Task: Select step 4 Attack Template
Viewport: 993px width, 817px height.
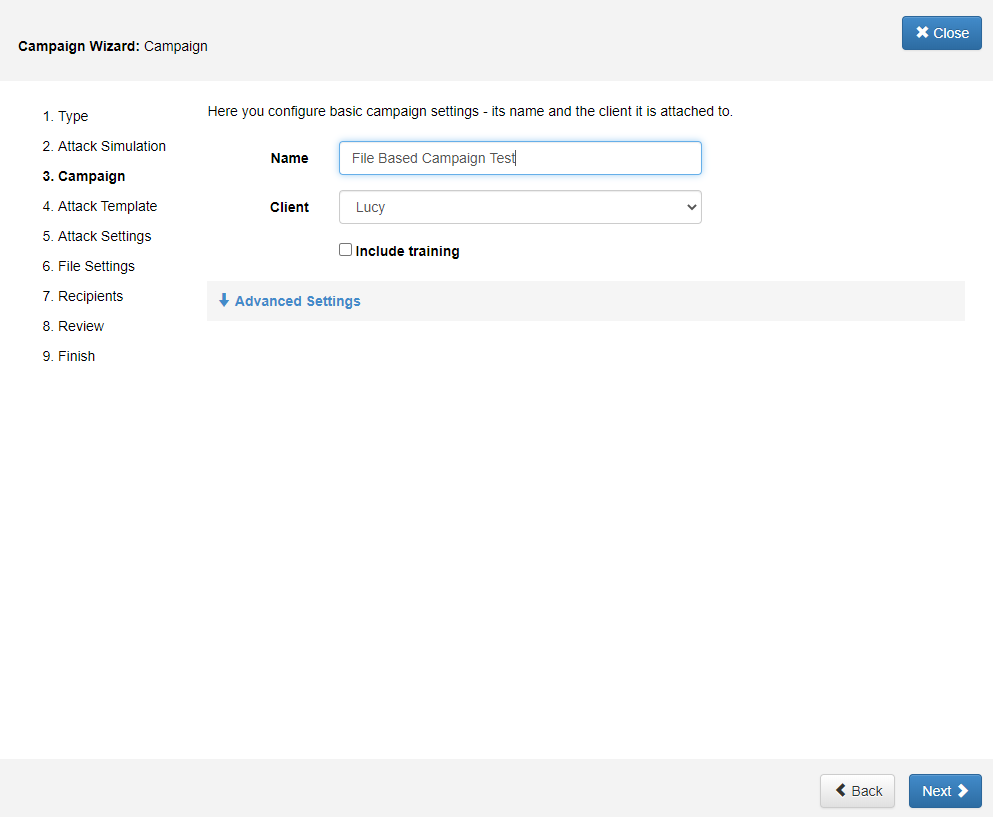Action: click(x=99, y=206)
